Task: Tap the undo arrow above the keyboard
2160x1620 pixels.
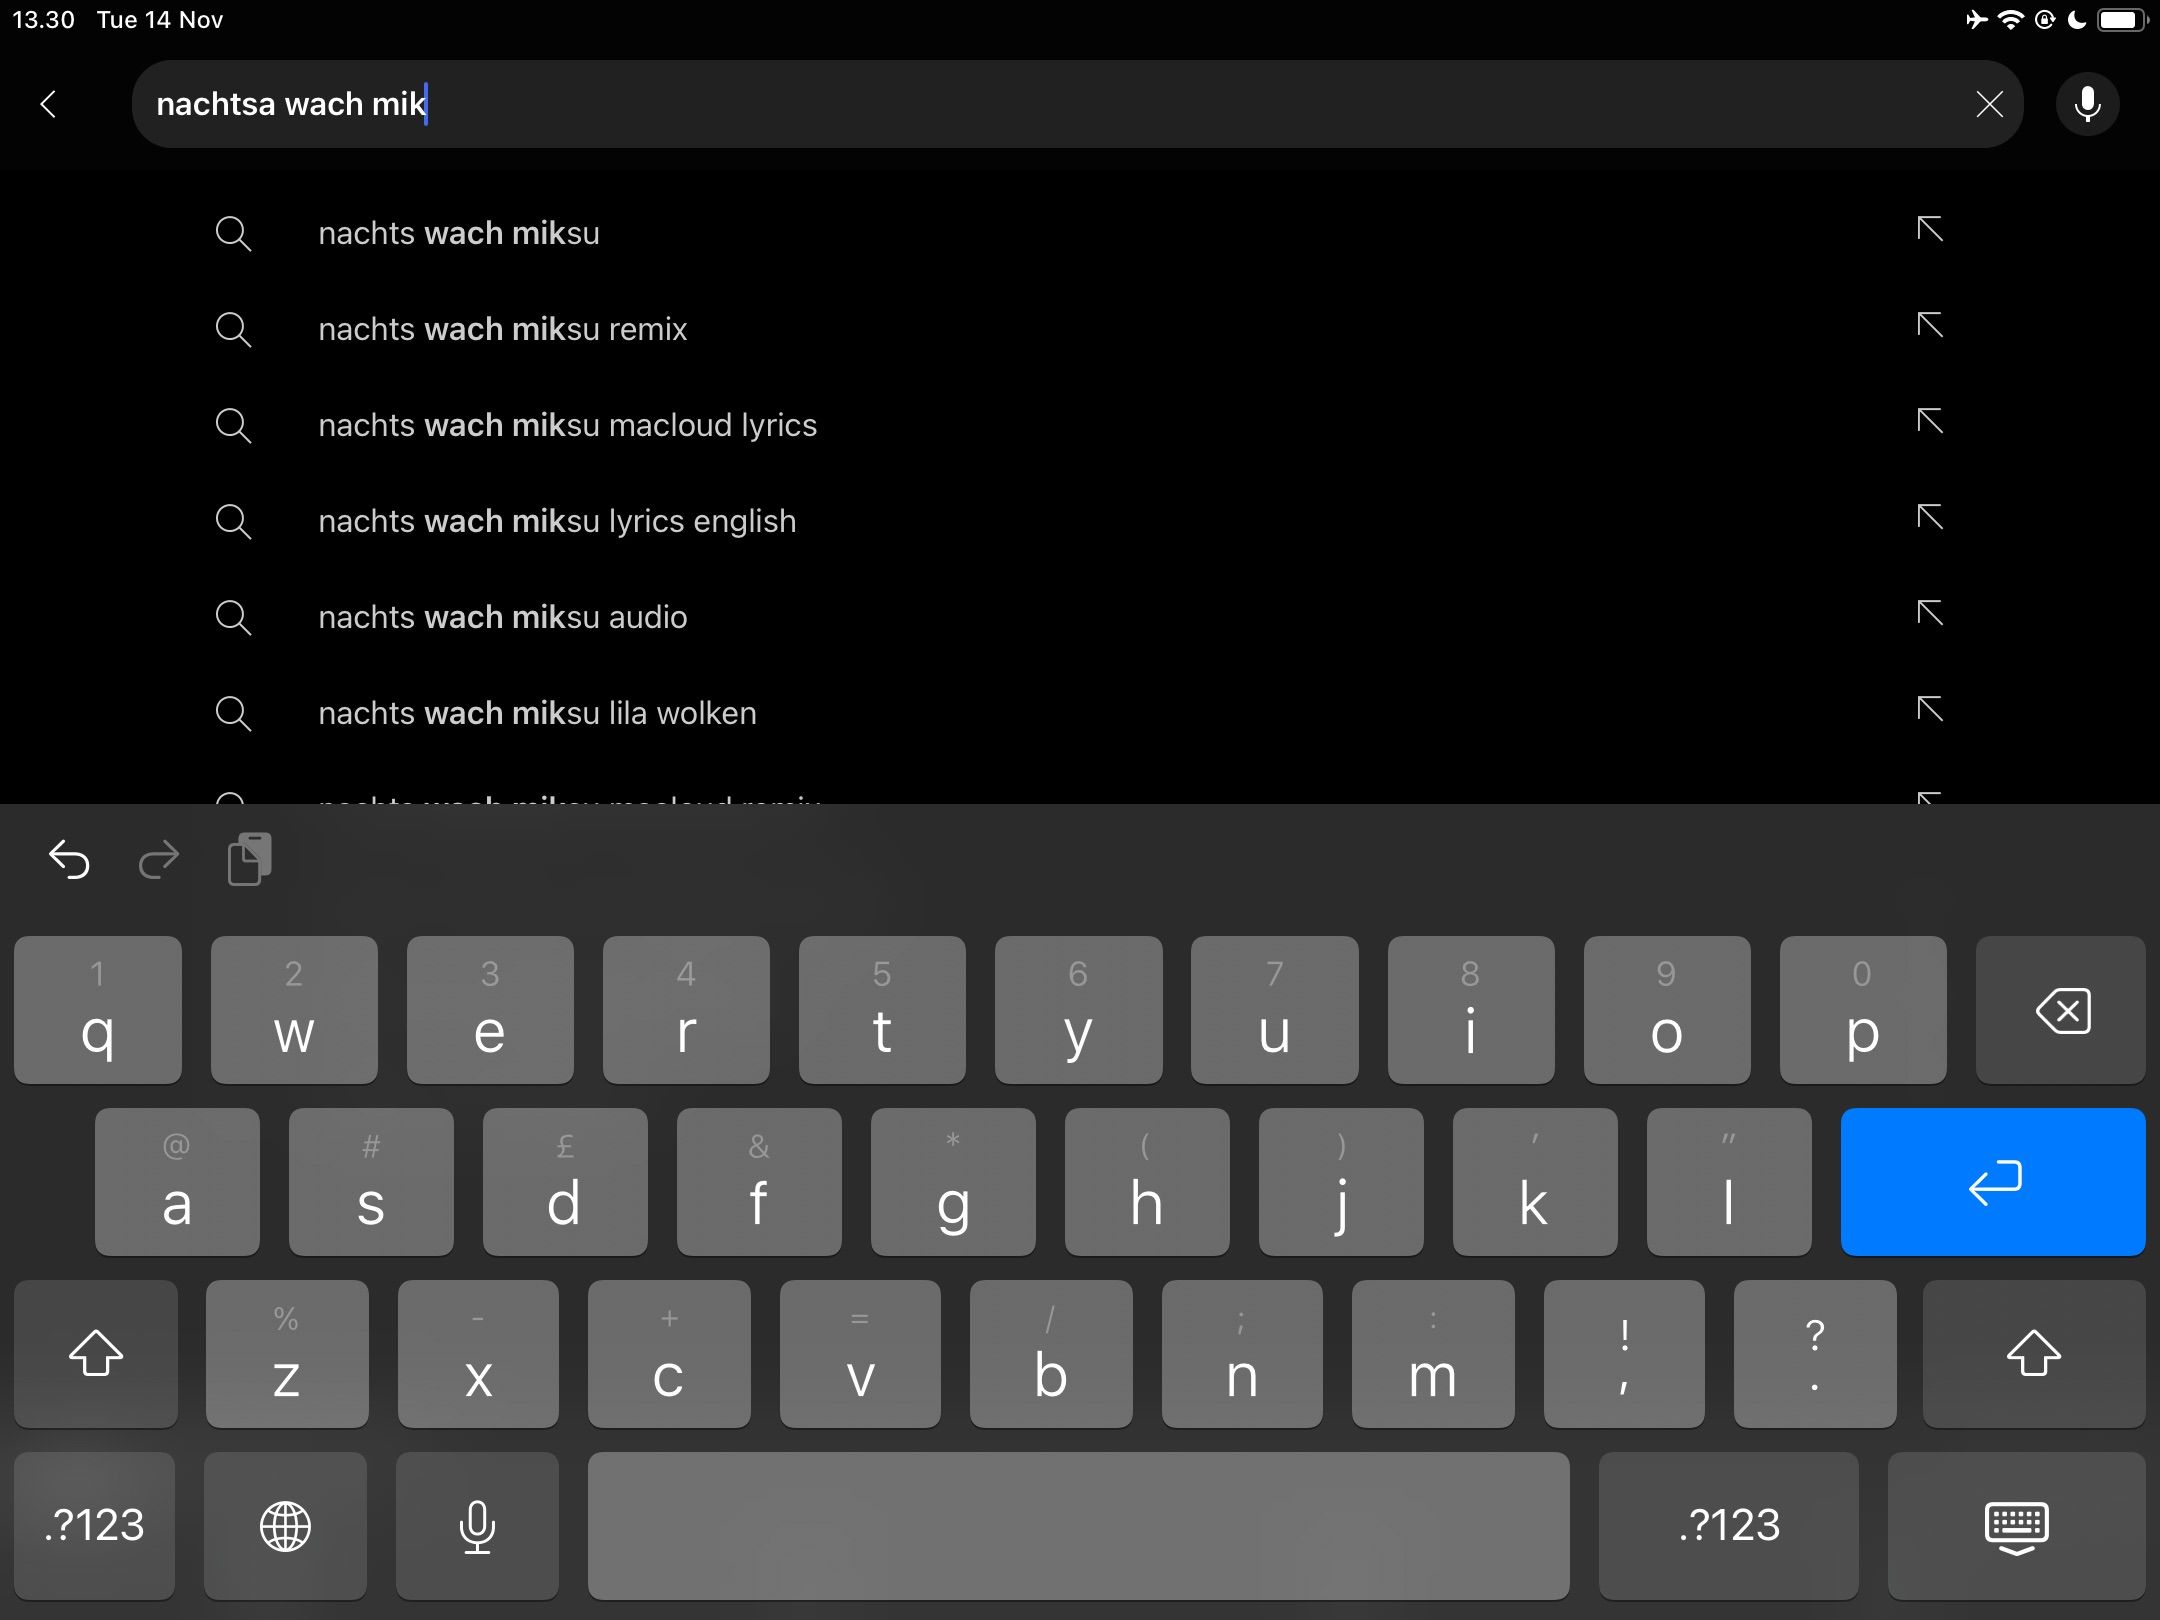Action: click(x=69, y=860)
